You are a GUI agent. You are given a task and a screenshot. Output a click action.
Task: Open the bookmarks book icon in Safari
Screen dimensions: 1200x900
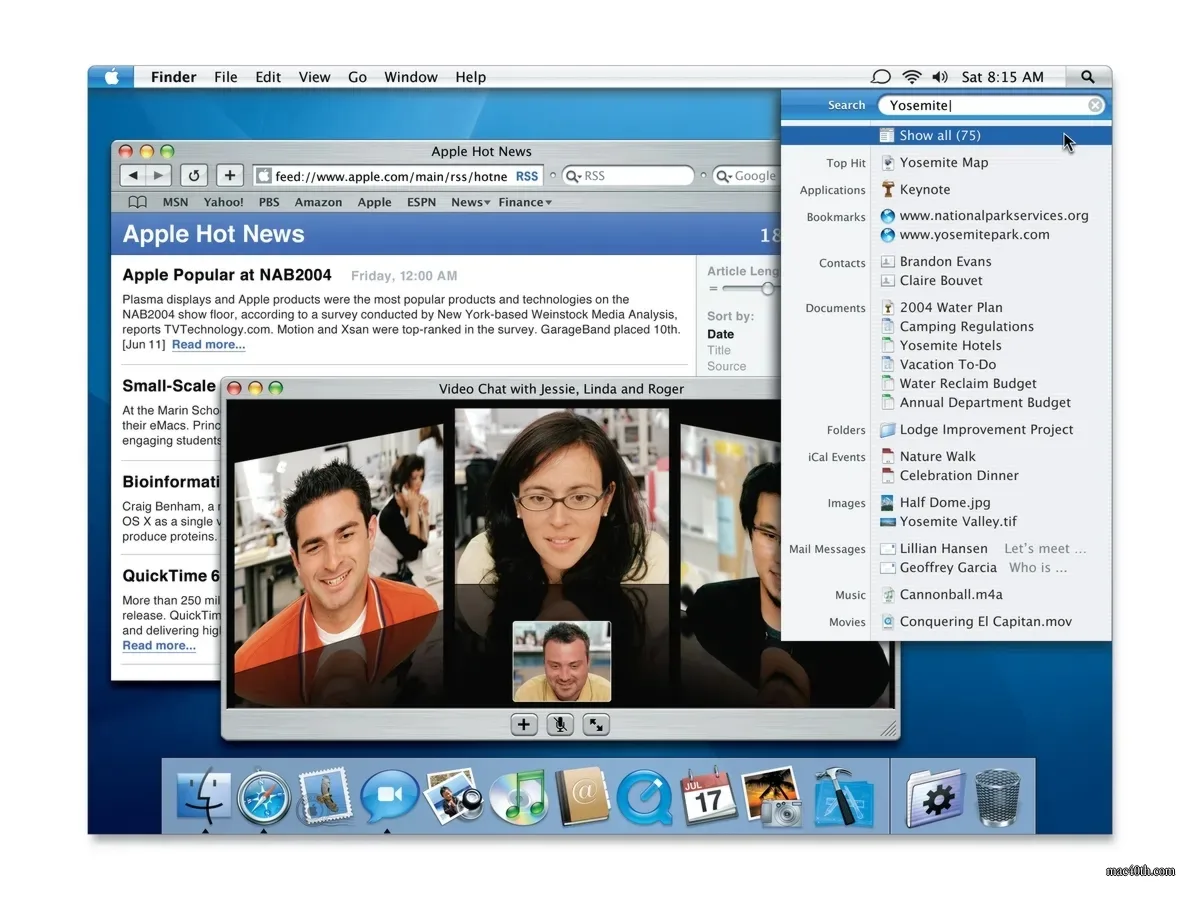pyautogui.click(x=136, y=201)
